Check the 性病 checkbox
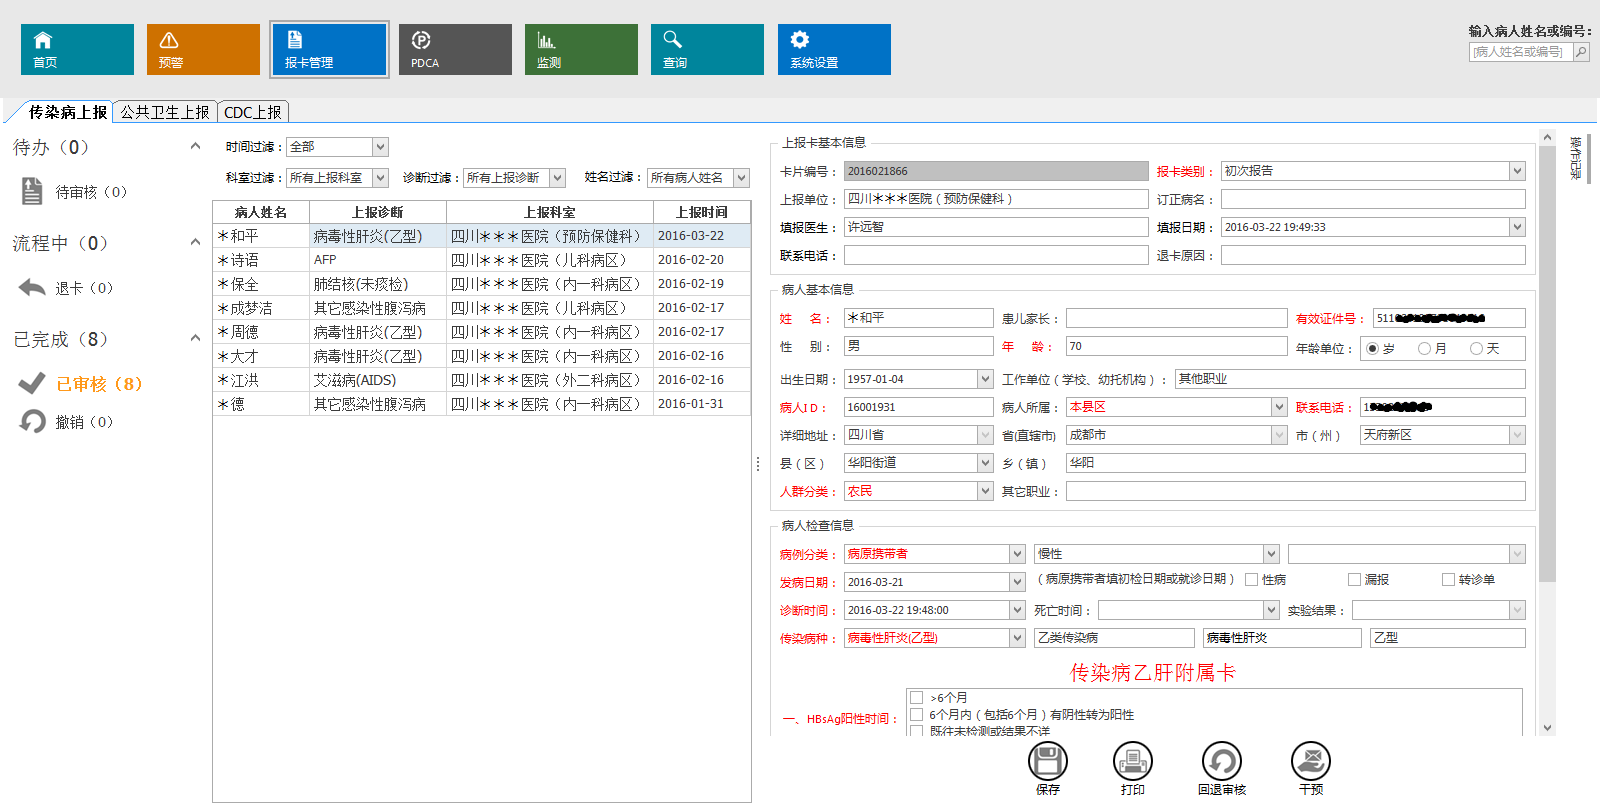Screen dimensions: 1600x809 pyautogui.click(x=1251, y=580)
